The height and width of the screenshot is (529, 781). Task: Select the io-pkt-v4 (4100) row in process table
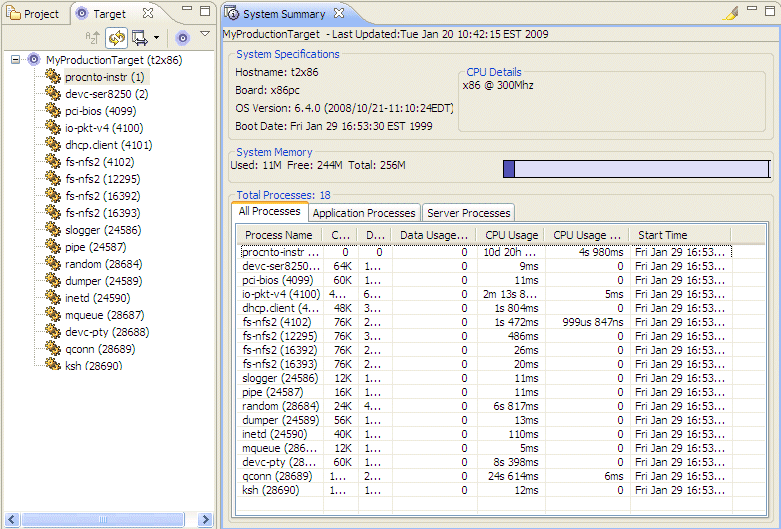point(281,294)
